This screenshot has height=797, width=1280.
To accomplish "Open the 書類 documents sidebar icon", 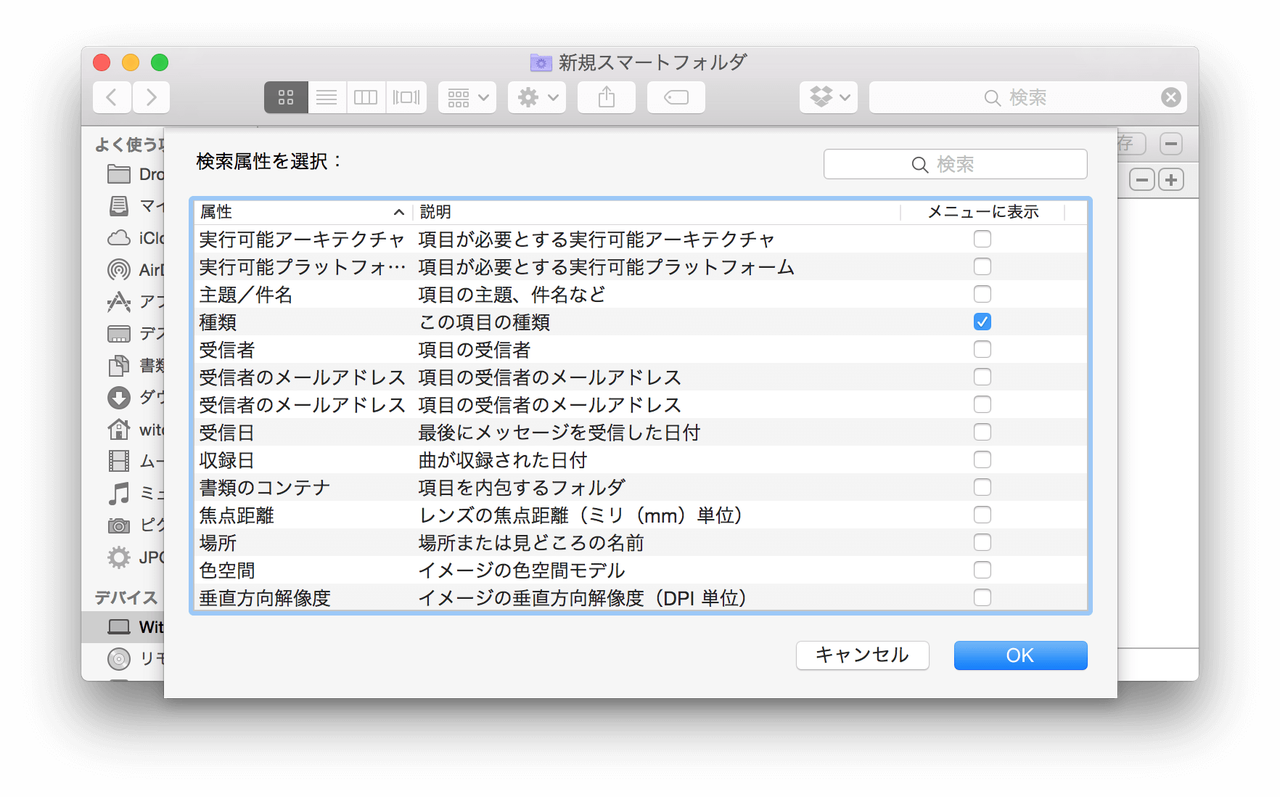I will pyautogui.click(x=119, y=366).
